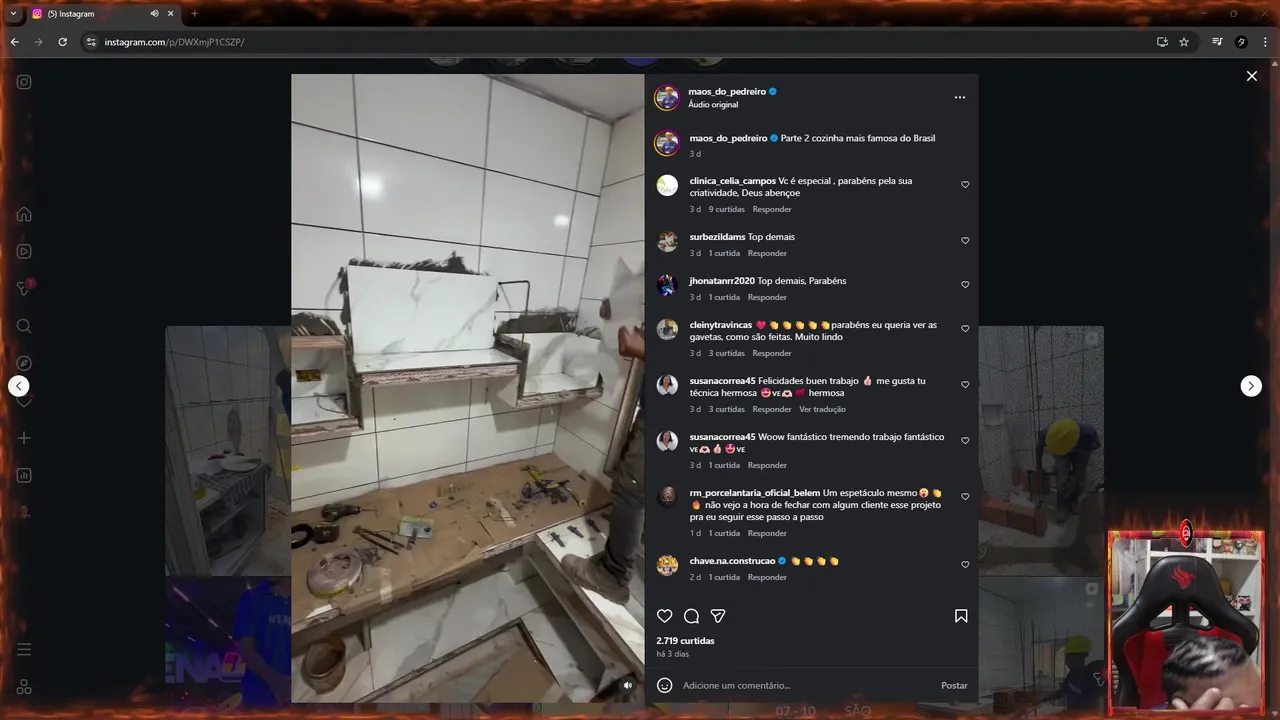Like the post with the heart icon
The height and width of the screenshot is (720, 1280).
(664, 616)
